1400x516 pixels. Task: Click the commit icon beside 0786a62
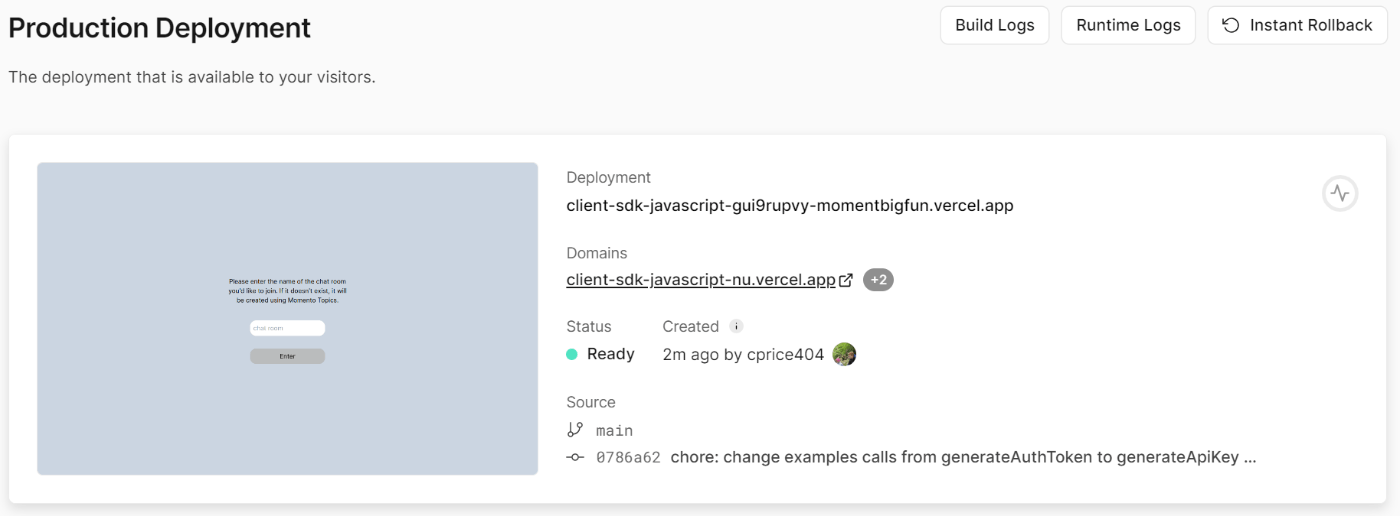tap(575, 457)
